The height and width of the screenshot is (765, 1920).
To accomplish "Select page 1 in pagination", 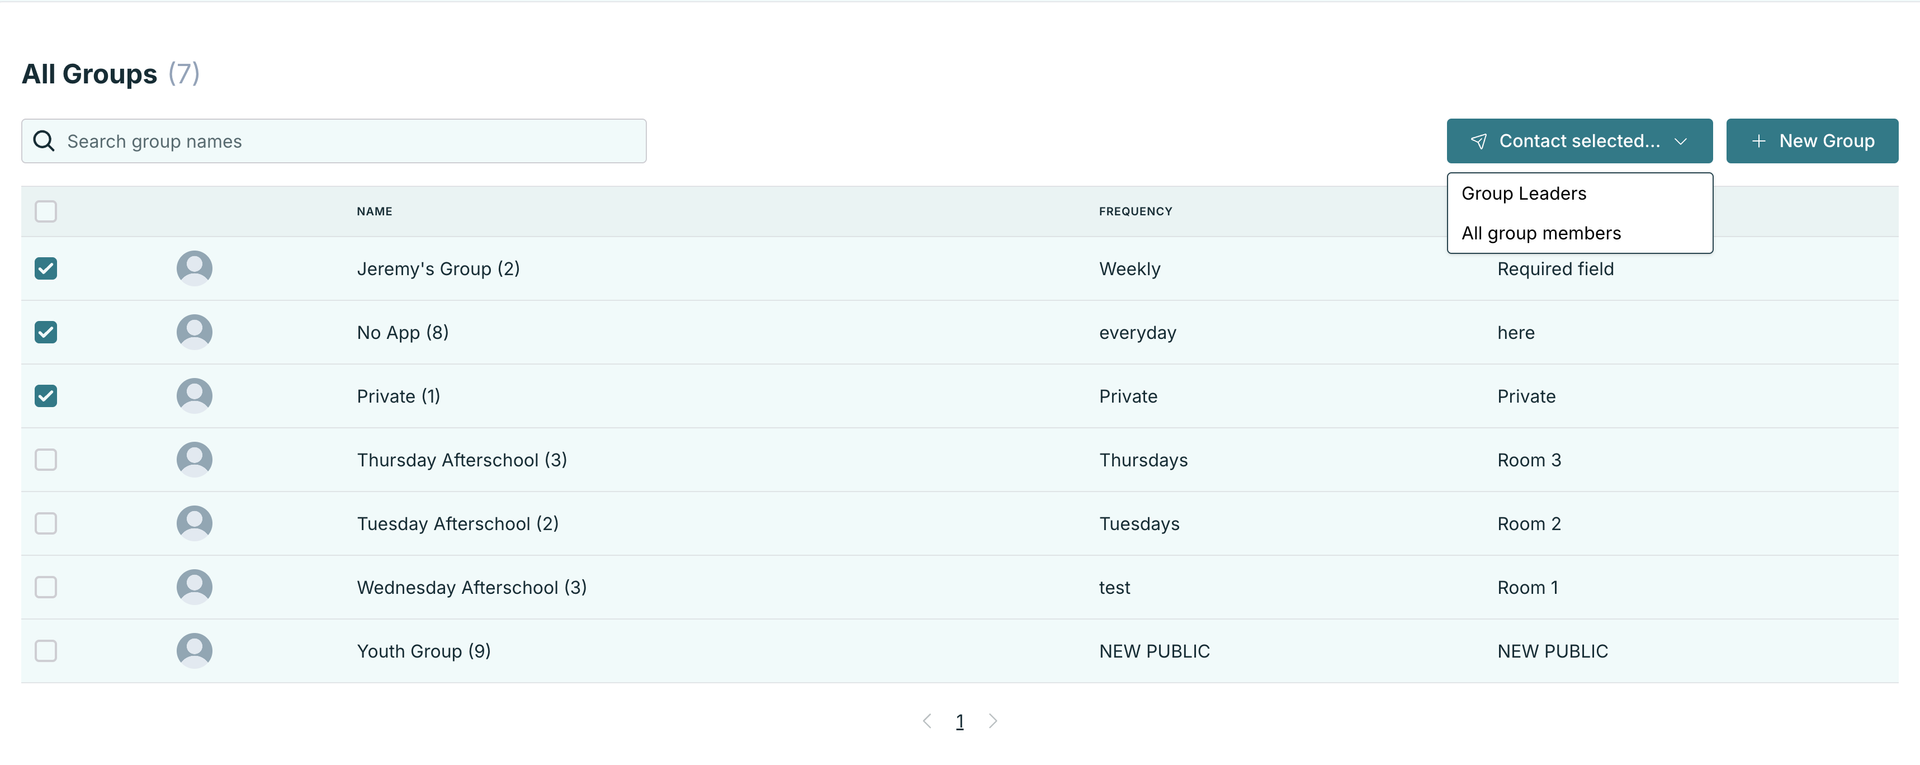I will click(960, 721).
